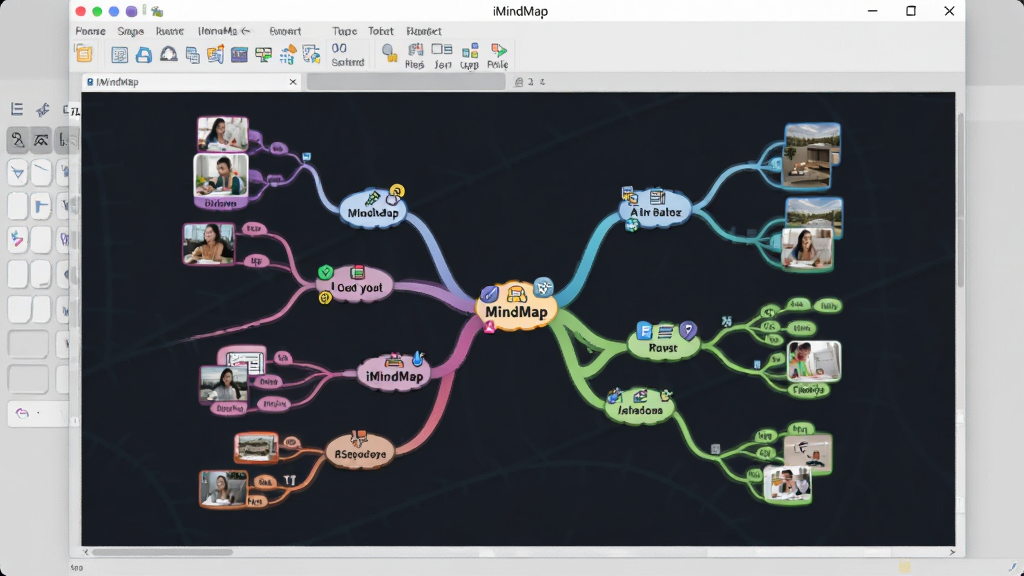
Task: Open the 'Raene' menu
Action: coord(170,31)
